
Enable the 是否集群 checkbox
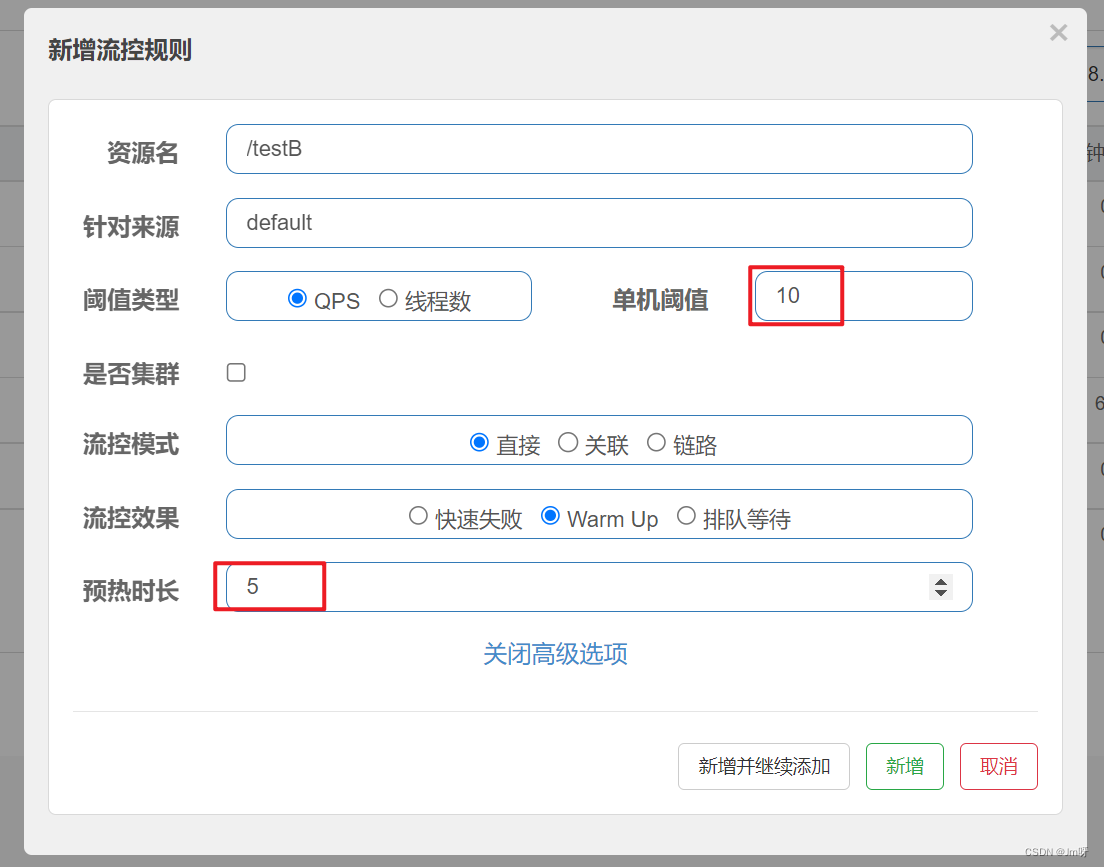pos(236,372)
